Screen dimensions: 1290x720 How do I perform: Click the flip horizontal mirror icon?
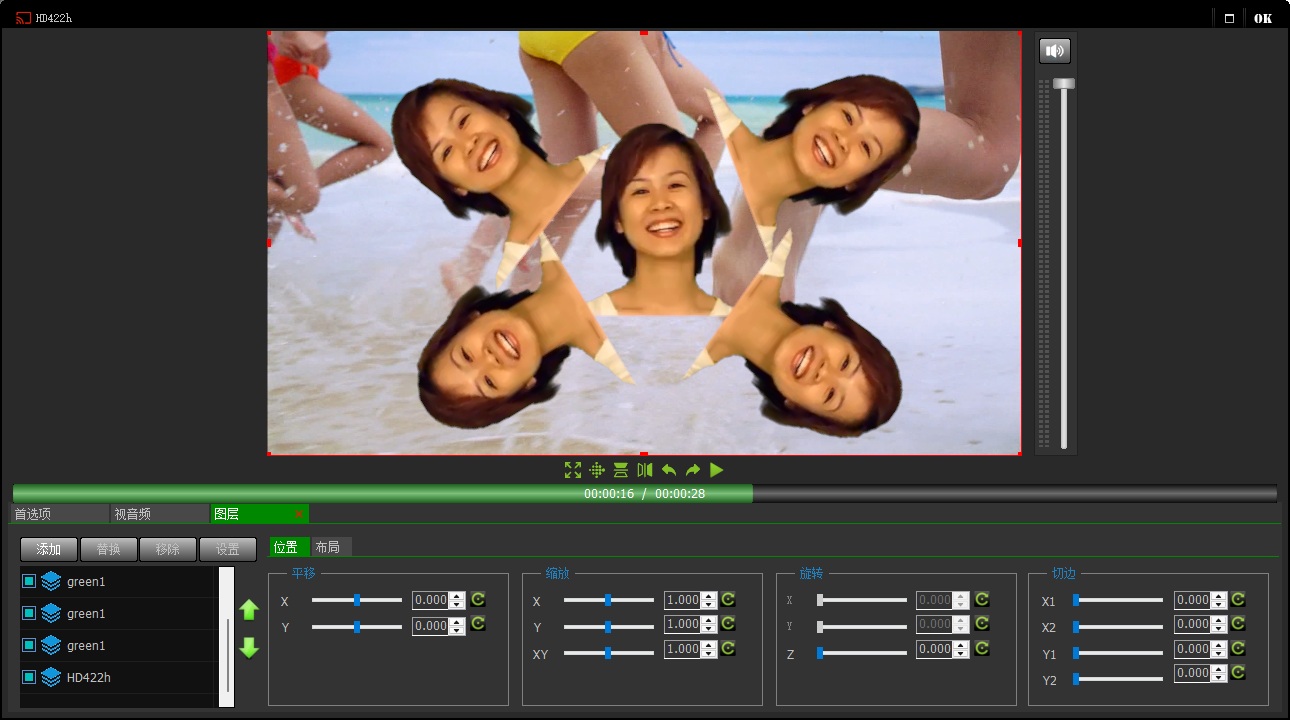point(645,470)
